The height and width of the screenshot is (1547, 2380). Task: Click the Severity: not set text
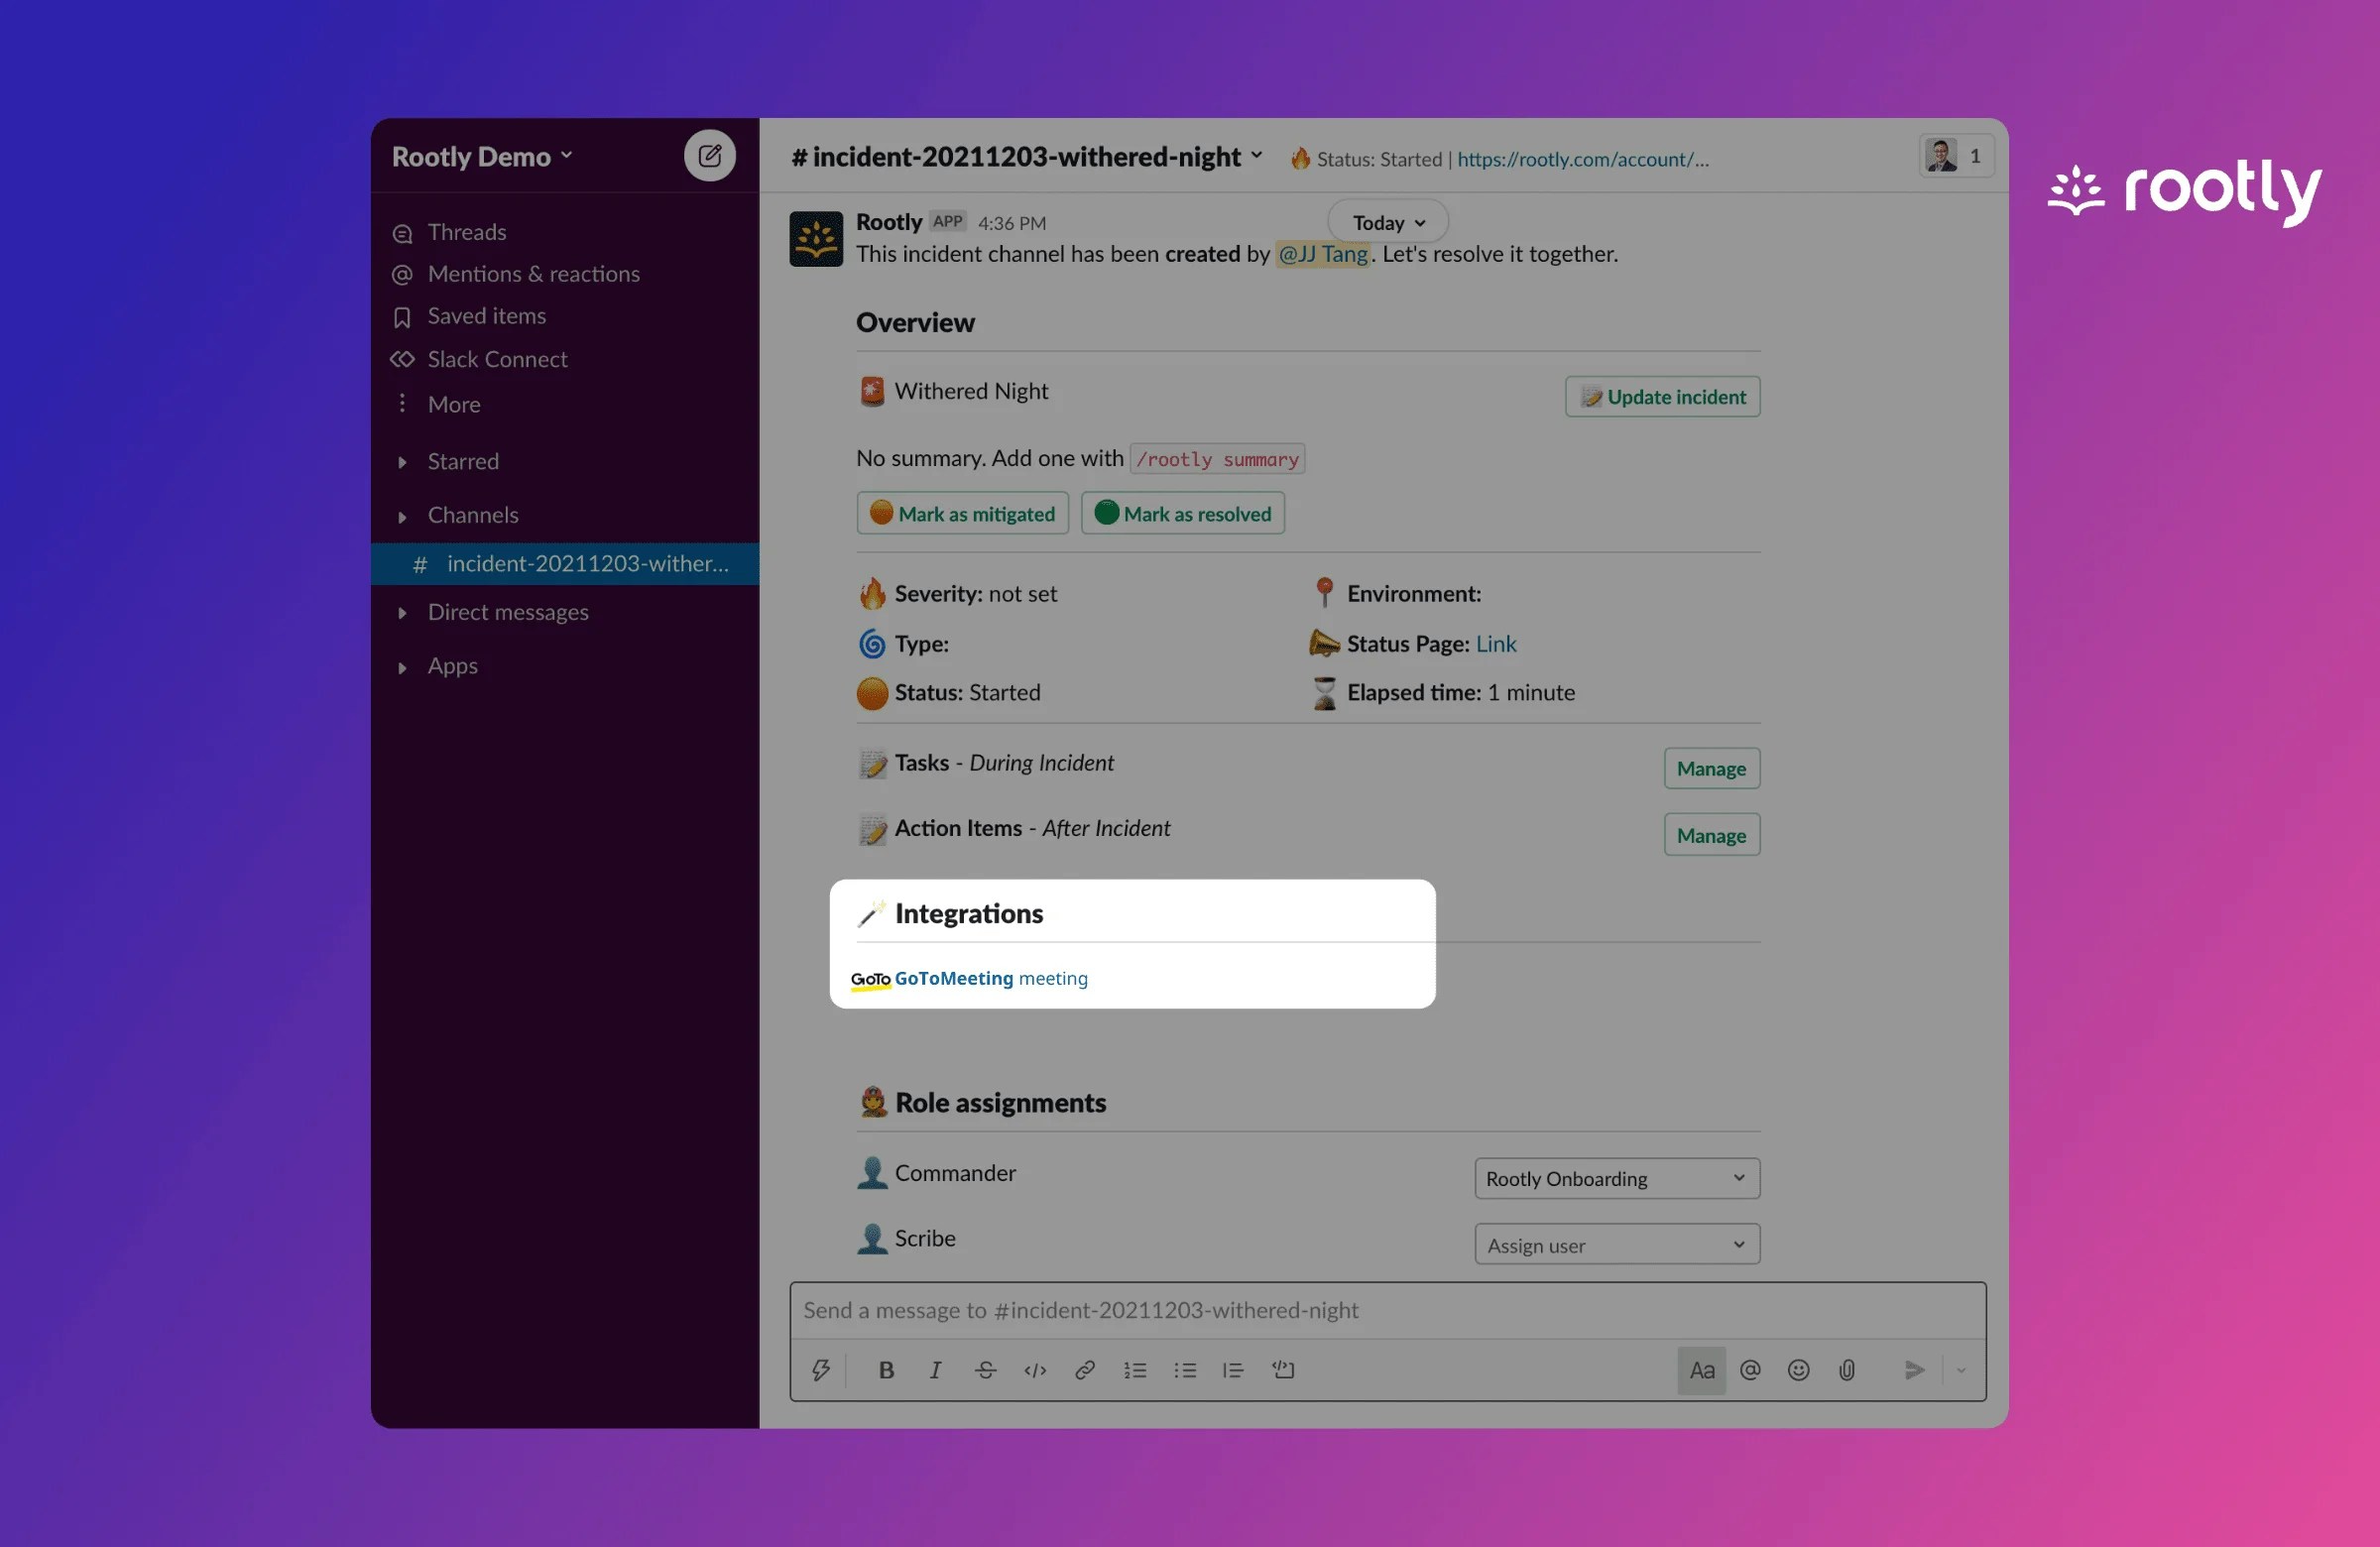click(x=975, y=594)
